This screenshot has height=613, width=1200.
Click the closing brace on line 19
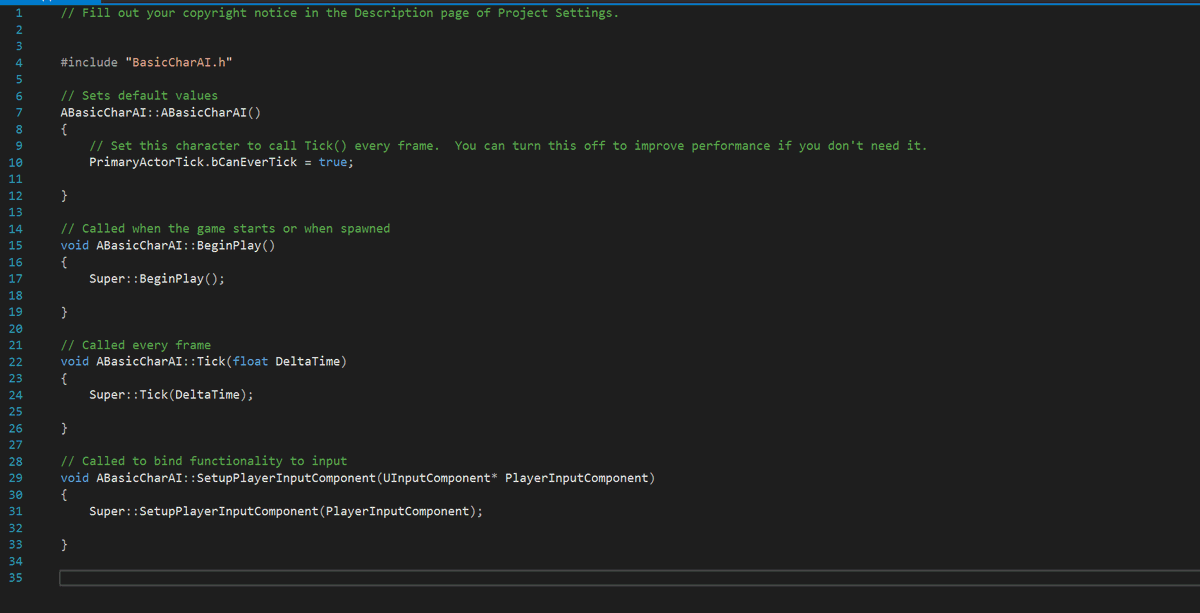pyautogui.click(x=64, y=312)
